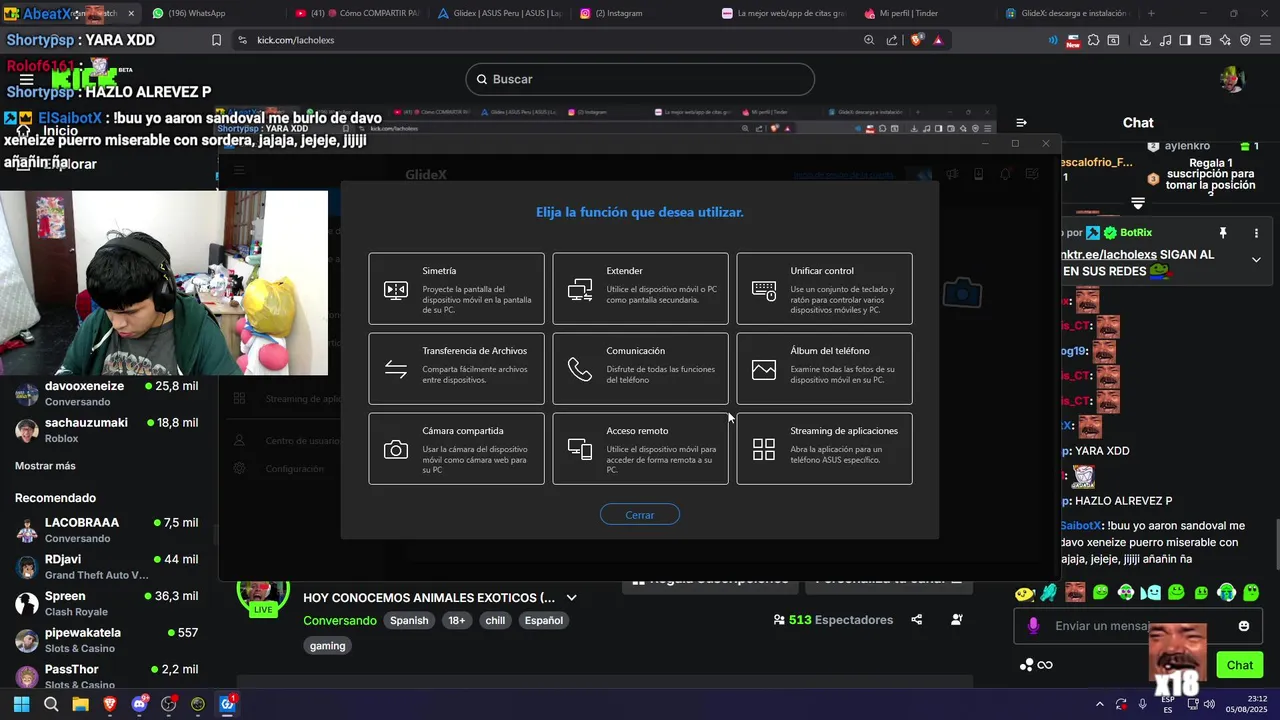Click the Cerrar button in GlideX dialog

click(x=640, y=515)
